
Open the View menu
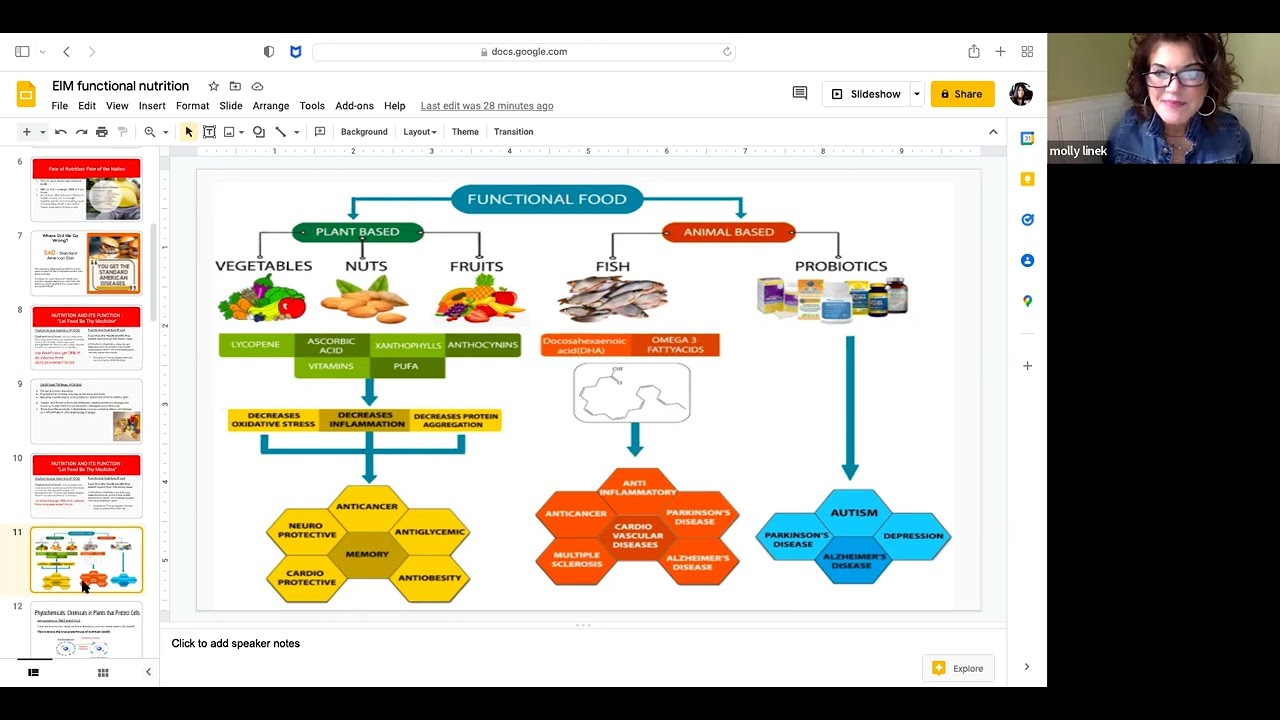click(x=117, y=106)
